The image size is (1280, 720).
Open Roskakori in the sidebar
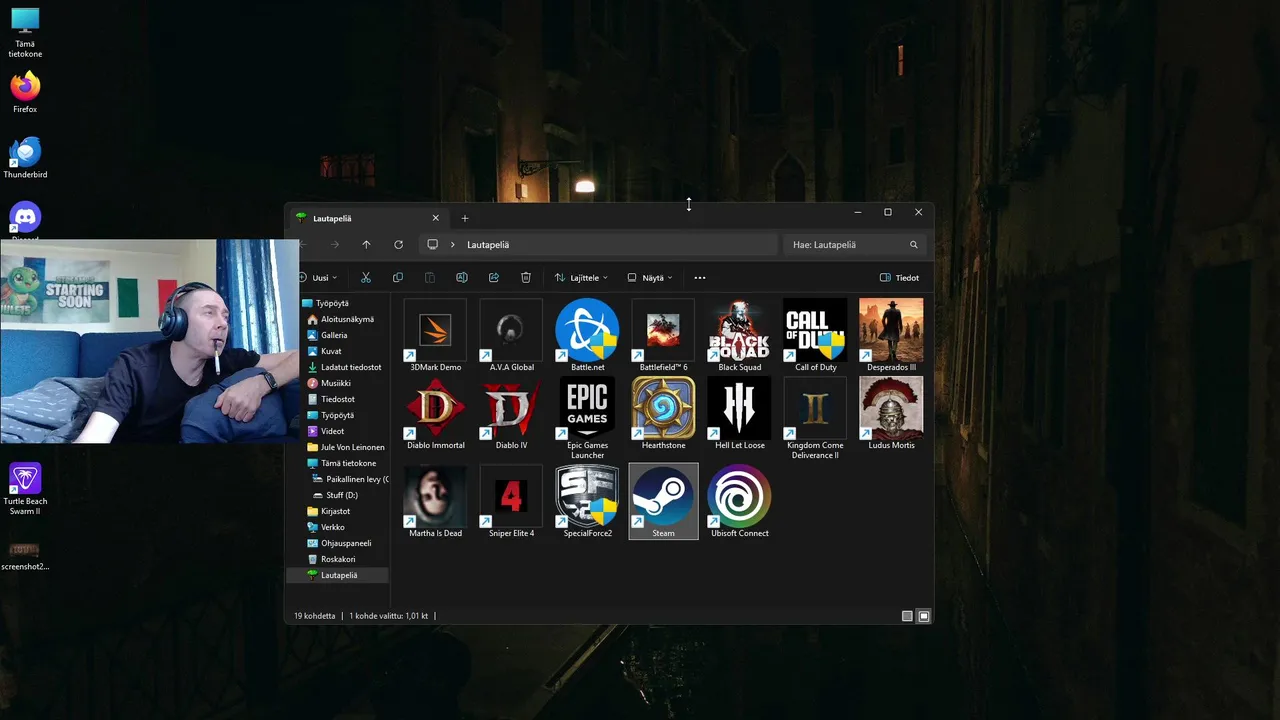(337, 559)
